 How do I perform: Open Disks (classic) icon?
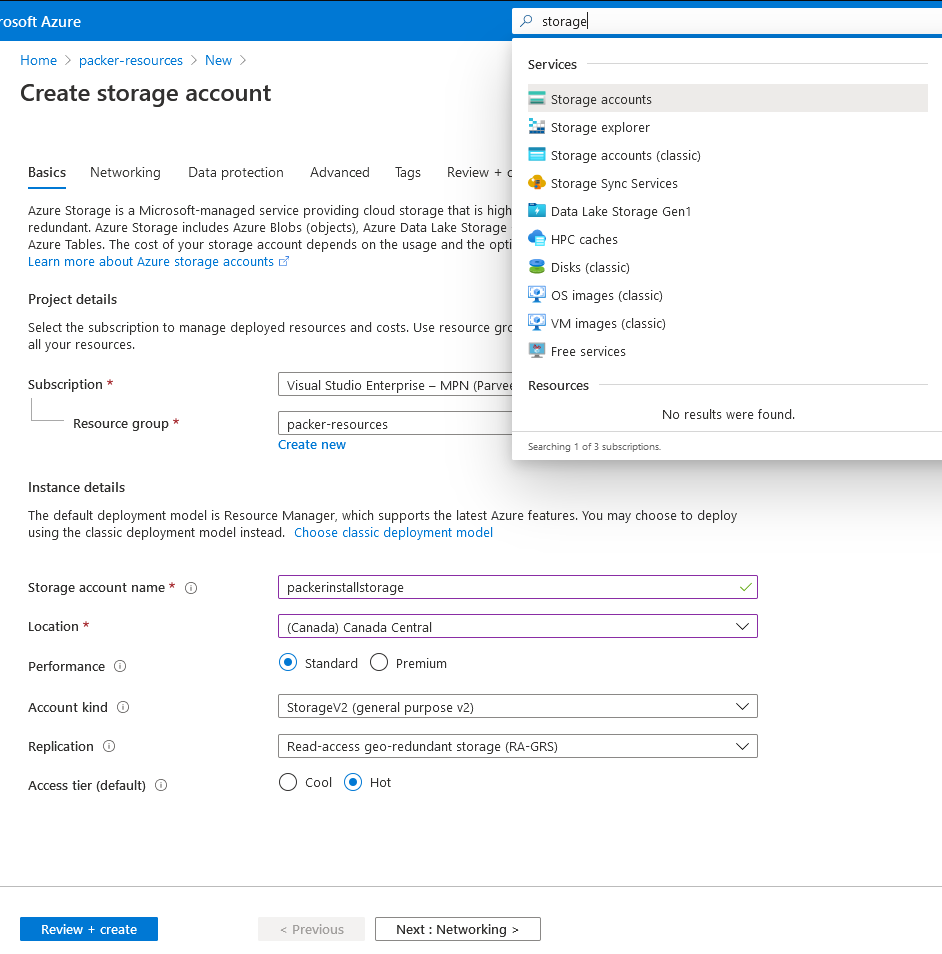537,267
